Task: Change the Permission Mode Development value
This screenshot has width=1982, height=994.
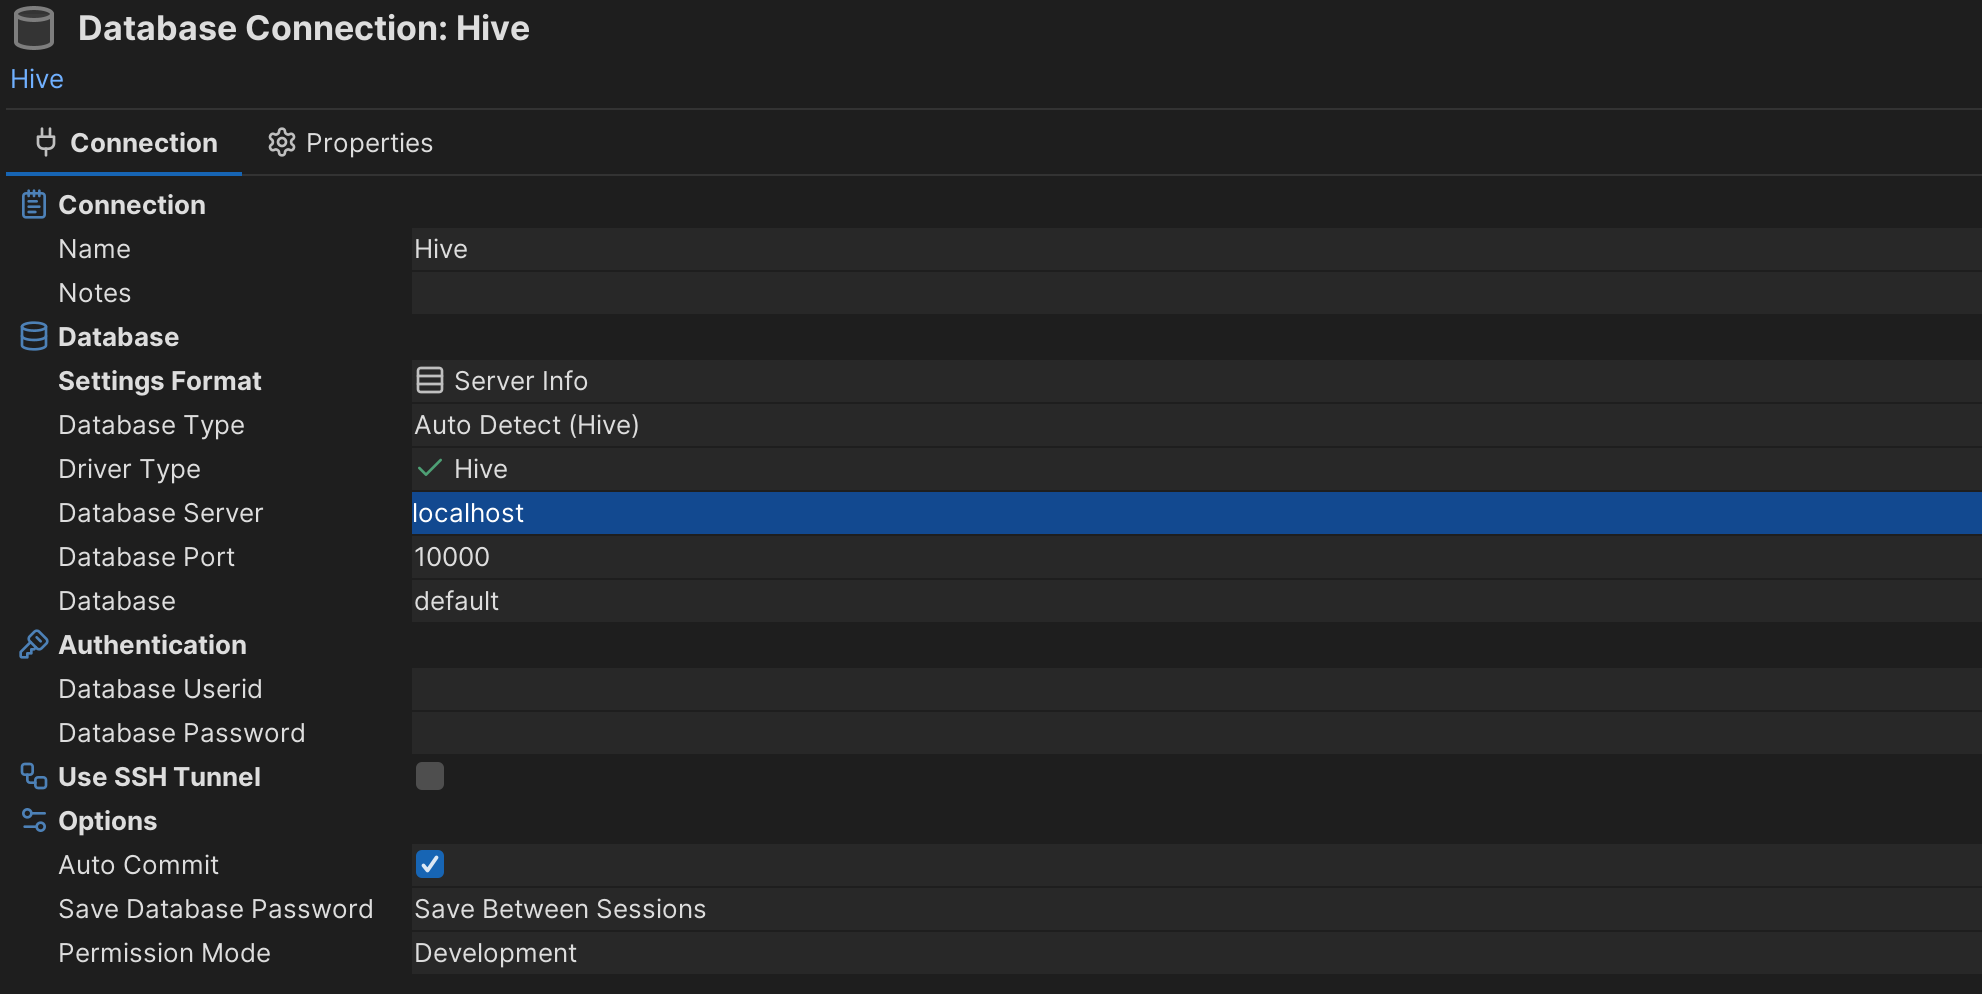Action: 1196,953
